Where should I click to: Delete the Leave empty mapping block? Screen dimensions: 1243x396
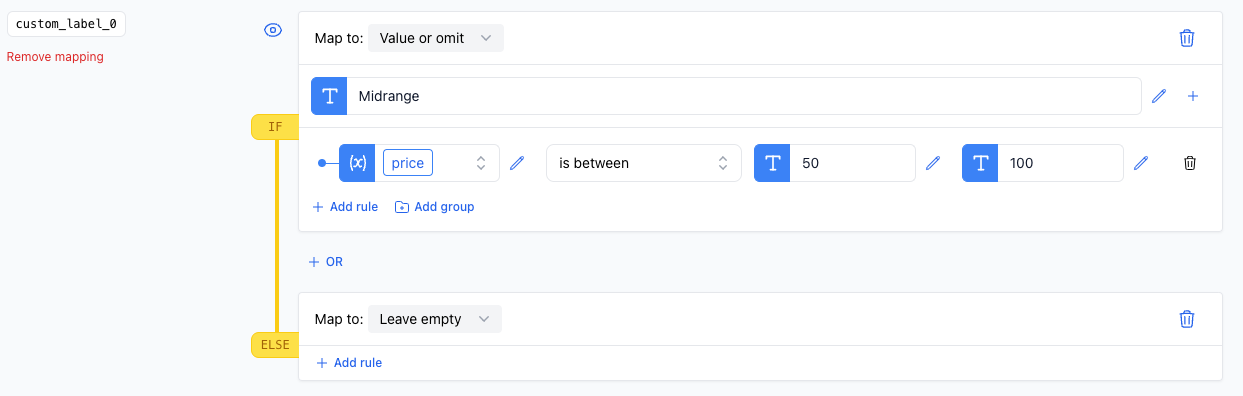click(1187, 319)
